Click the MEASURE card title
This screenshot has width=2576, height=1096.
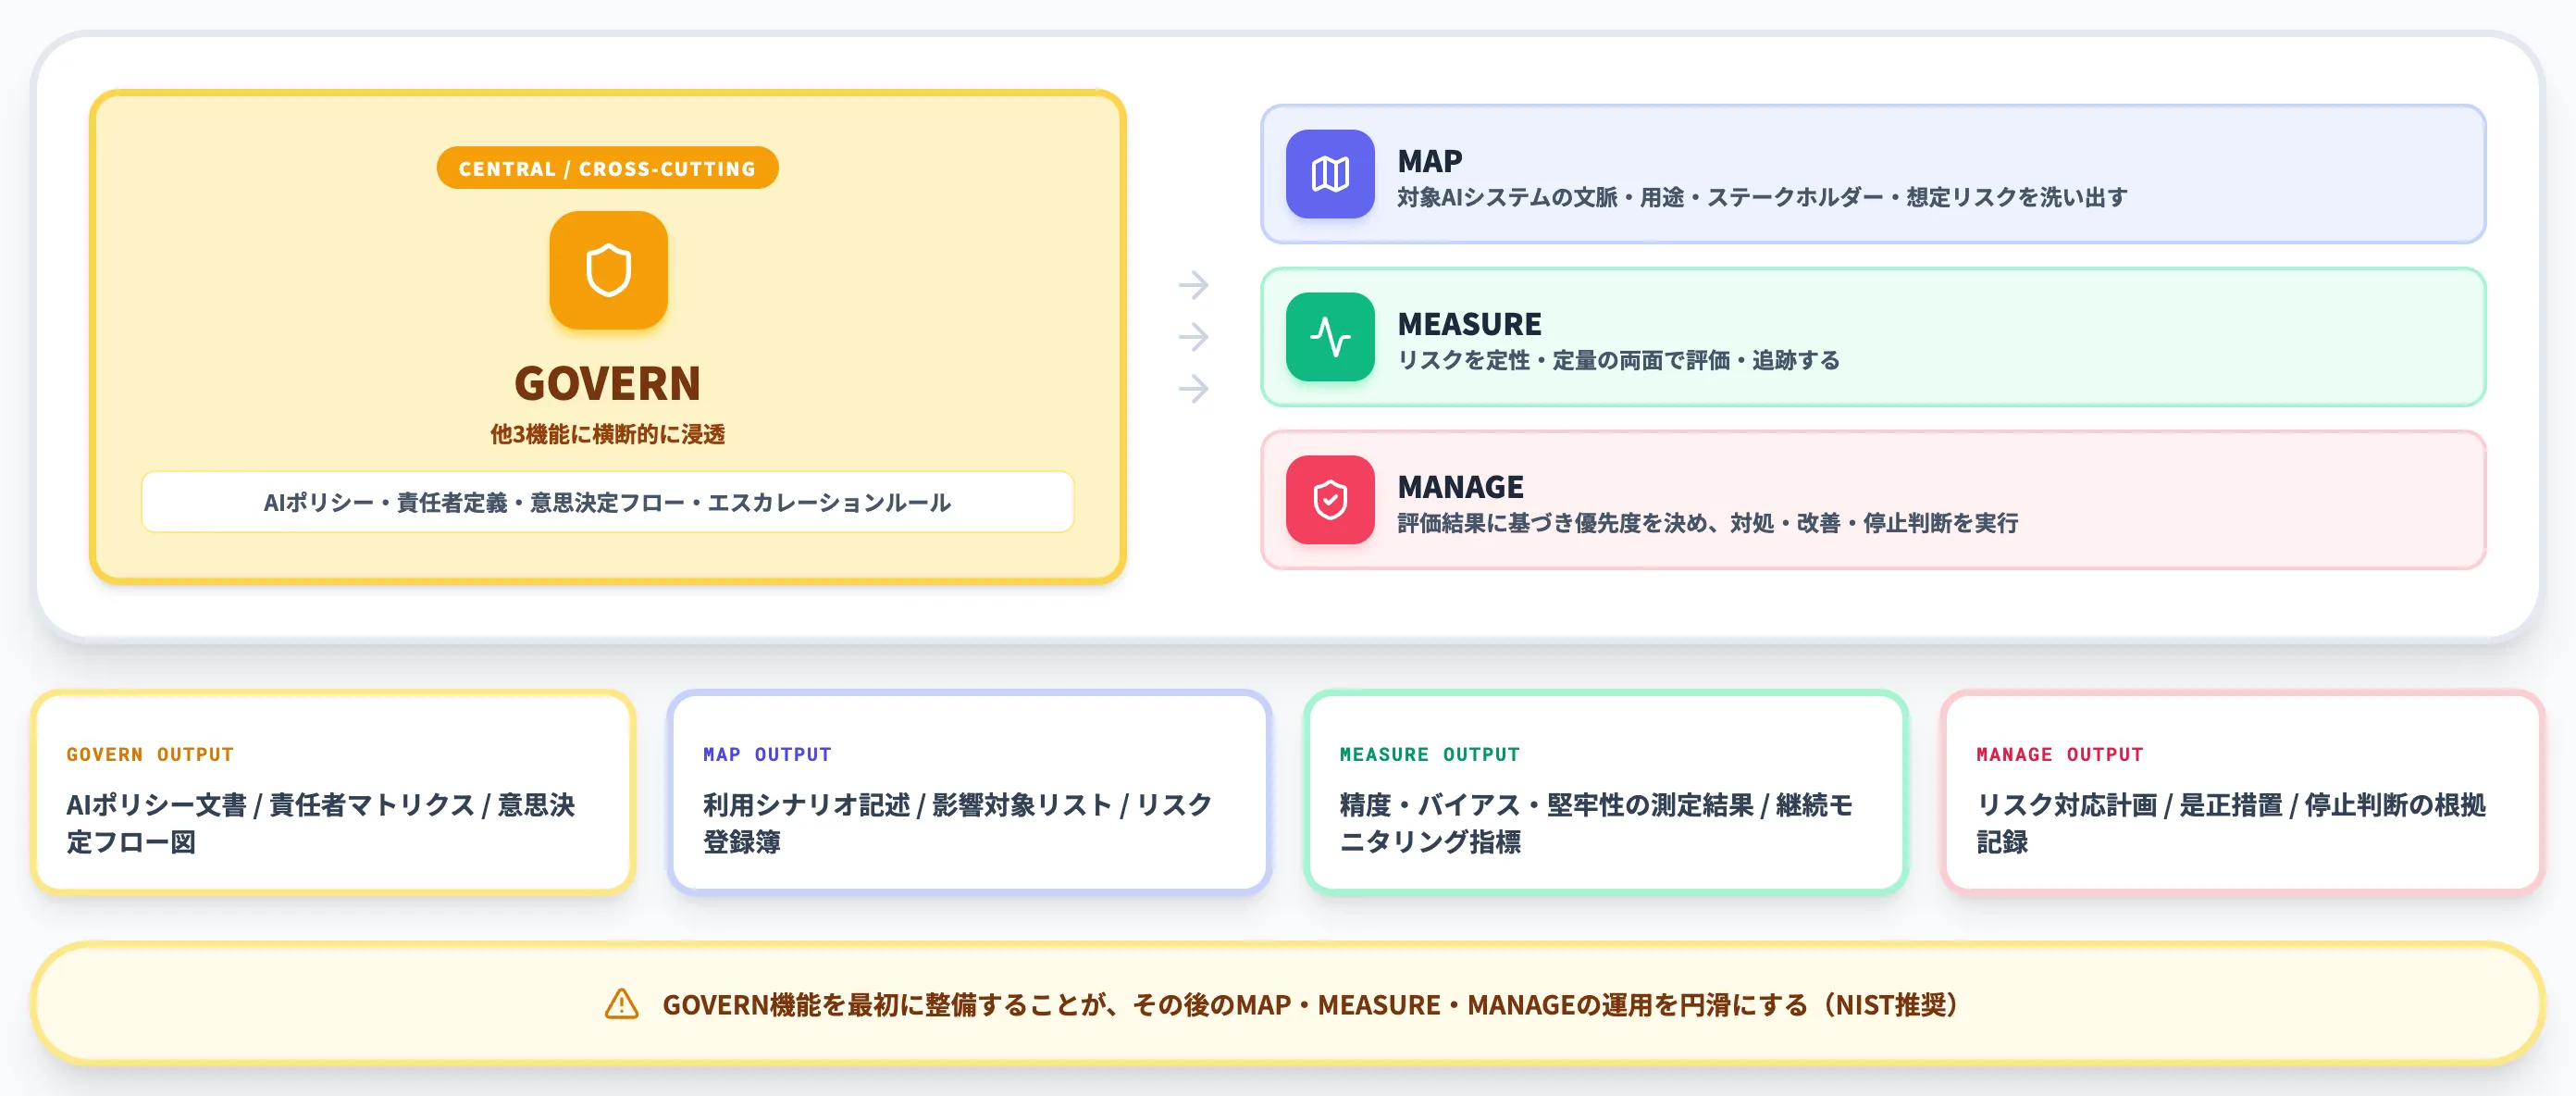[1469, 324]
